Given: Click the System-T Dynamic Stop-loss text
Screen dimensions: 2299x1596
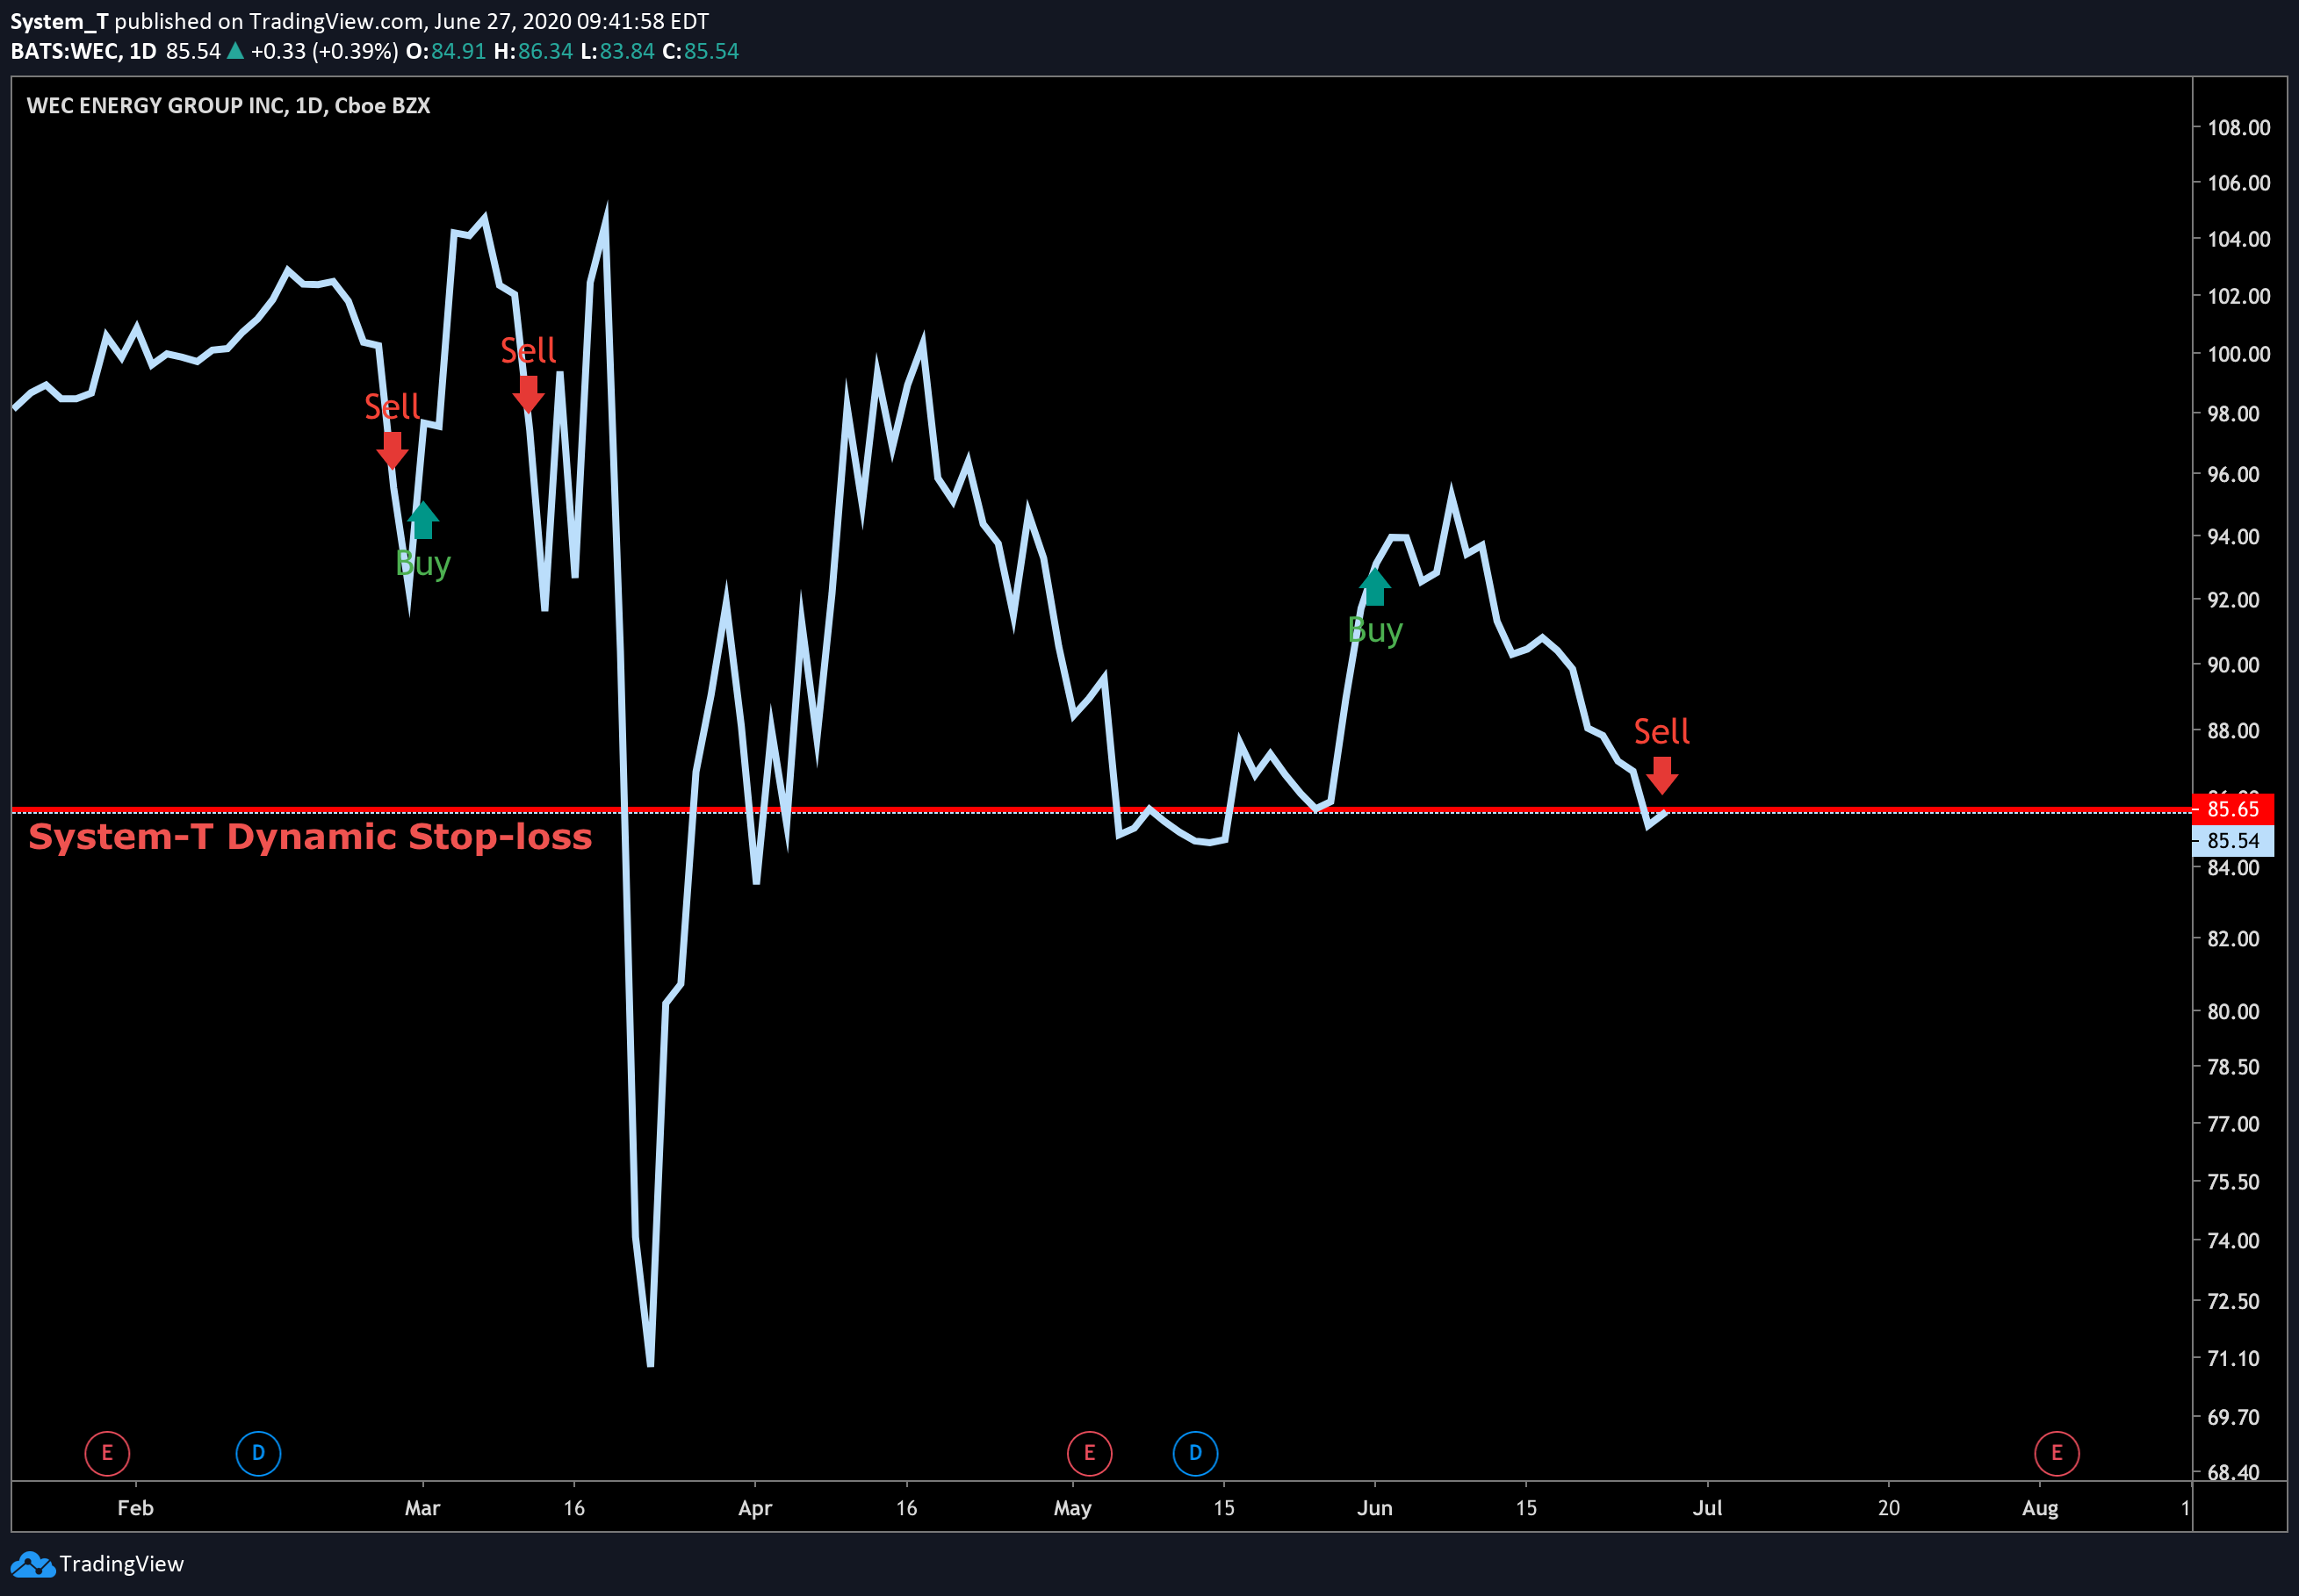Looking at the screenshot, I should (310, 836).
